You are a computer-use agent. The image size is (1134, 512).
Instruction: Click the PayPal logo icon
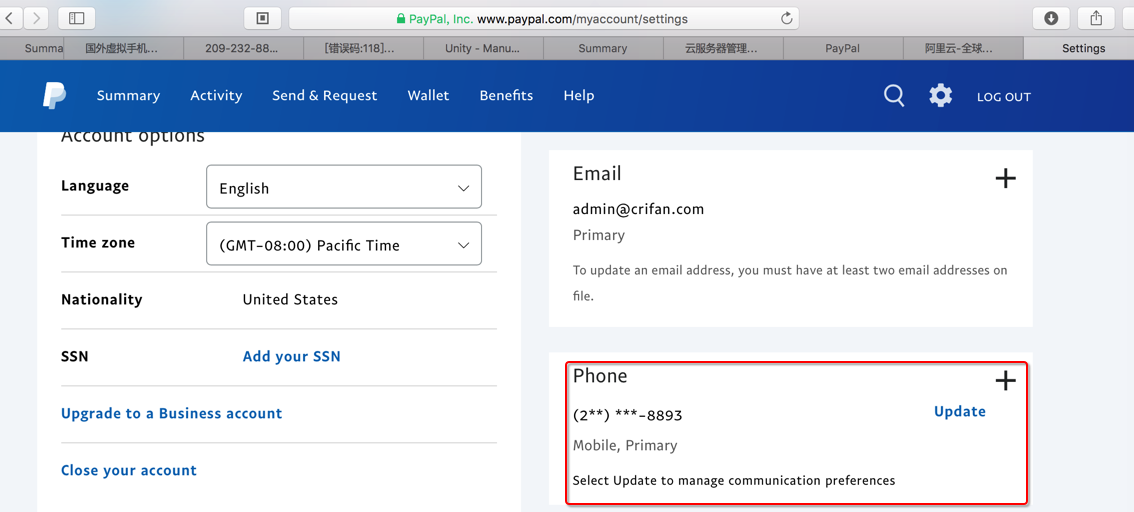point(54,96)
